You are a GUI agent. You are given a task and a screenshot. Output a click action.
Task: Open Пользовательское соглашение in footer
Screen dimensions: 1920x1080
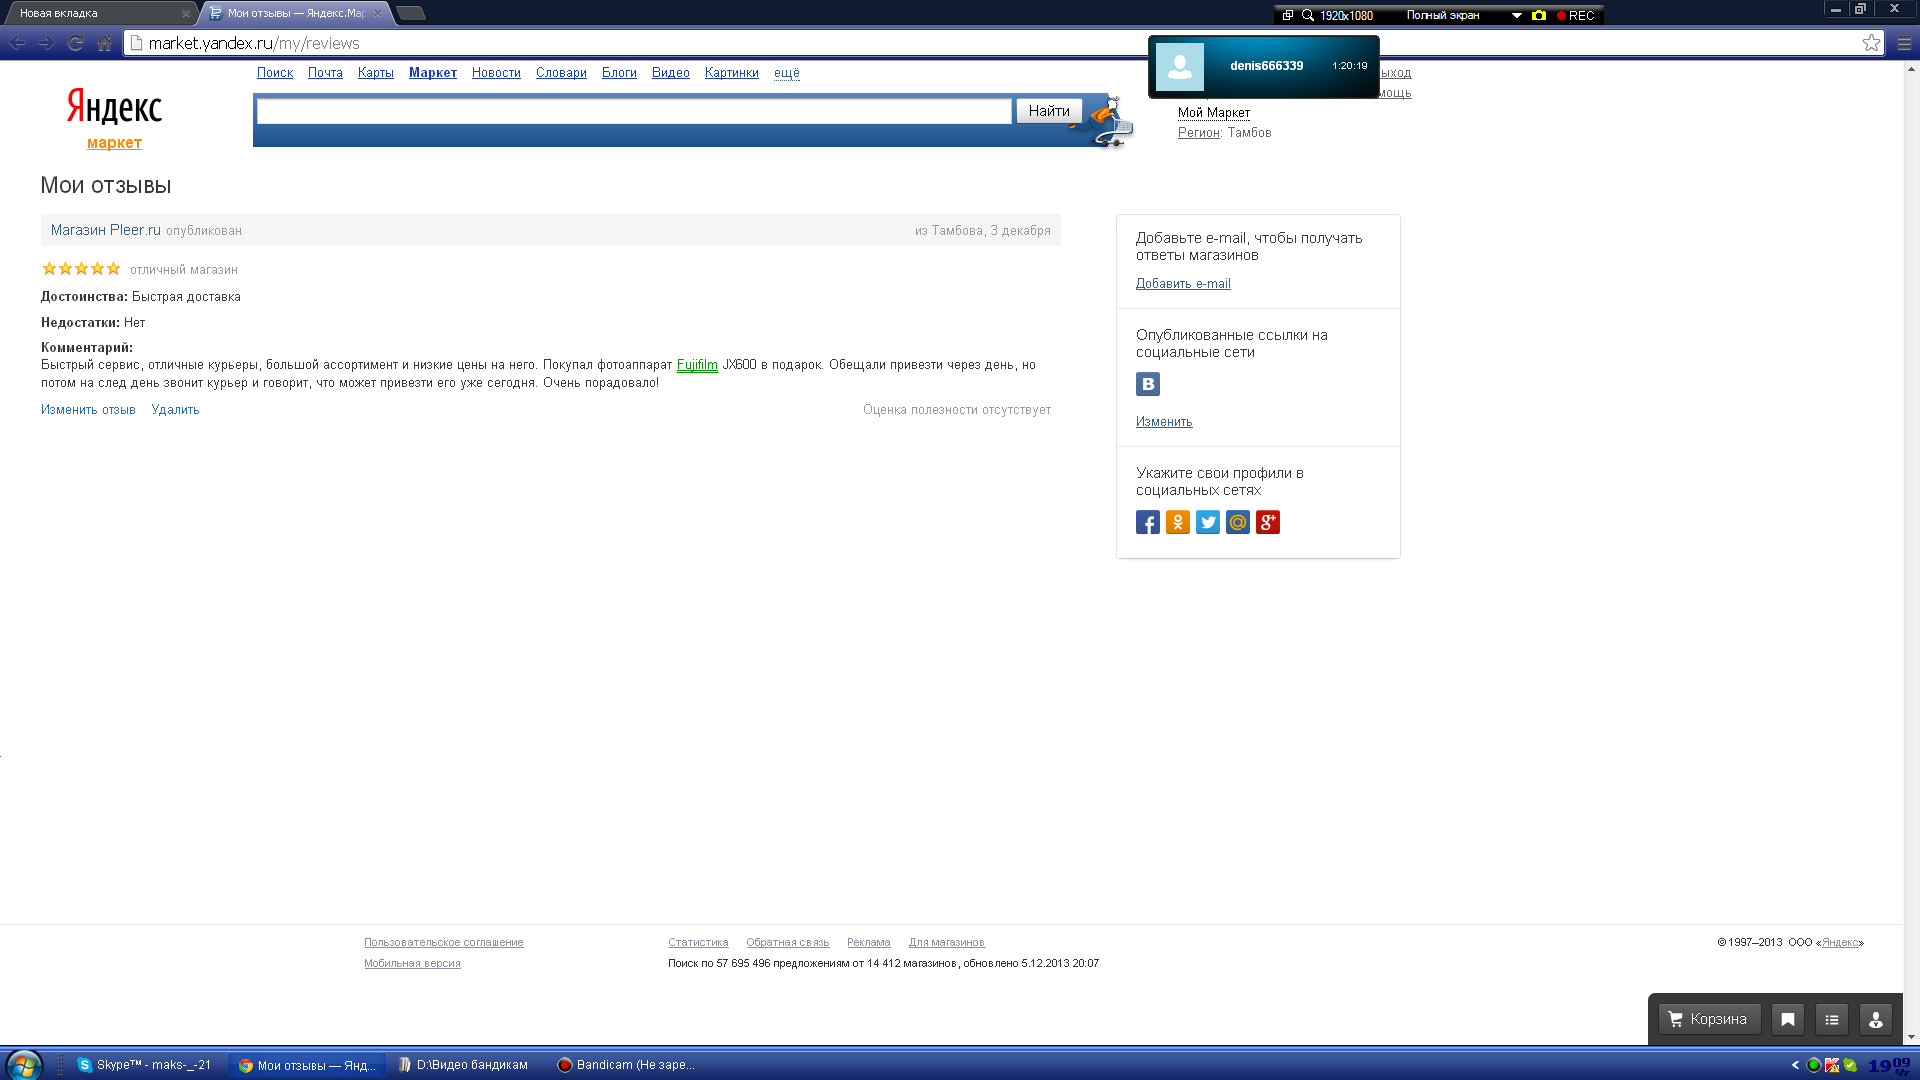point(444,943)
